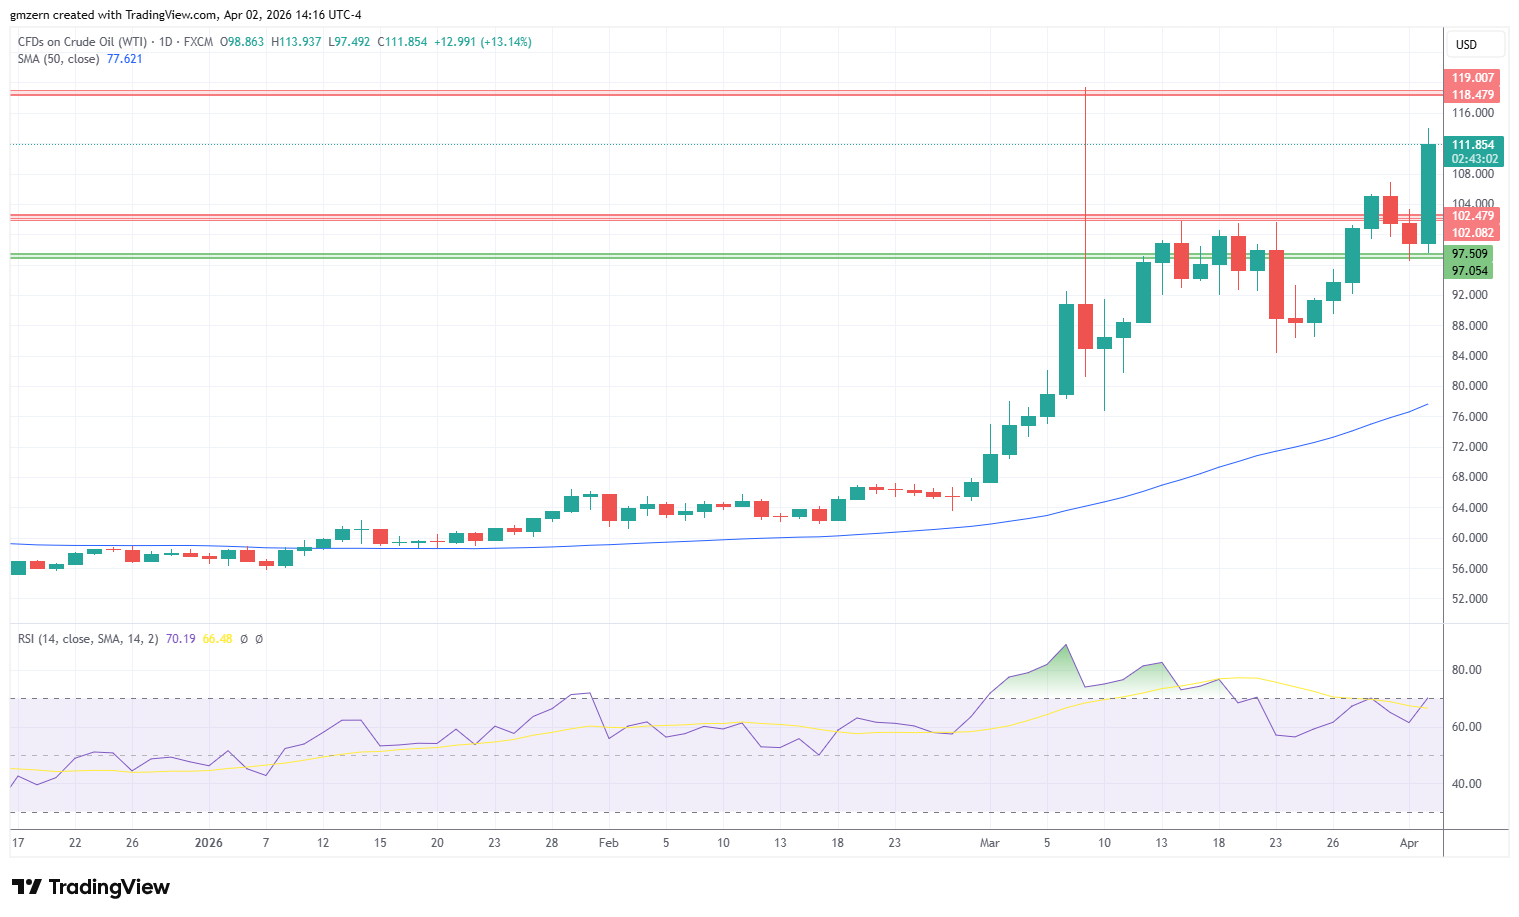This screenshot has width=1519, height=917.
Task: Open the USD currency selector
Action: (x=1475, y=44)
